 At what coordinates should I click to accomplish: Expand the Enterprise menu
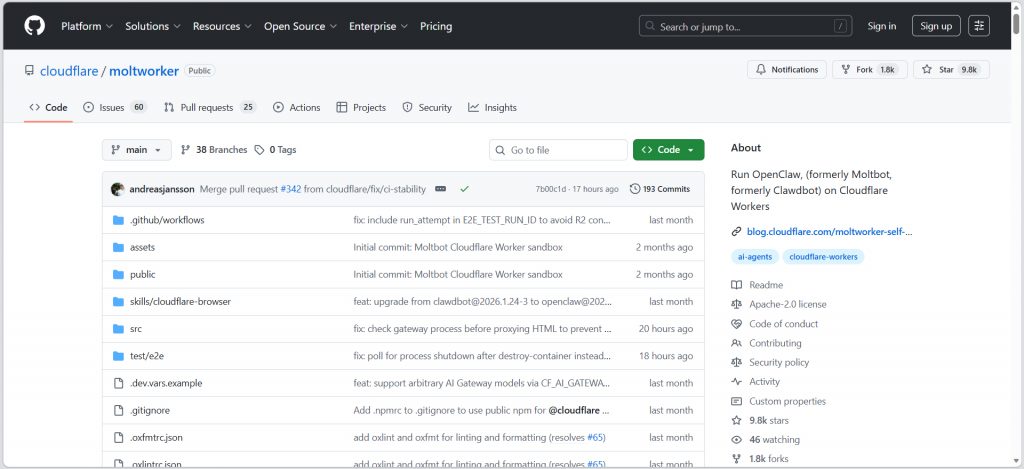pos(378,26)
